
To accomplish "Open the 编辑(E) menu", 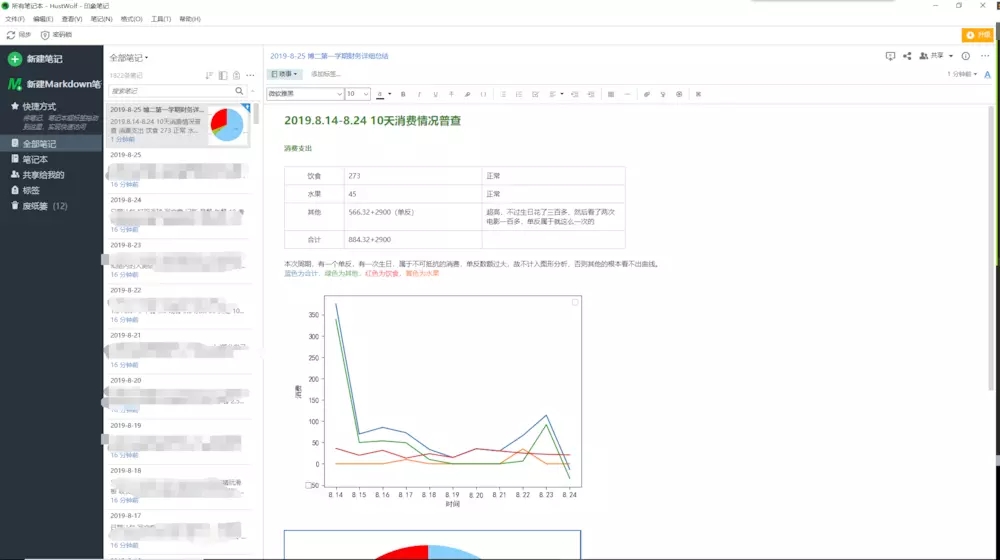I will [x=43, y=19].
